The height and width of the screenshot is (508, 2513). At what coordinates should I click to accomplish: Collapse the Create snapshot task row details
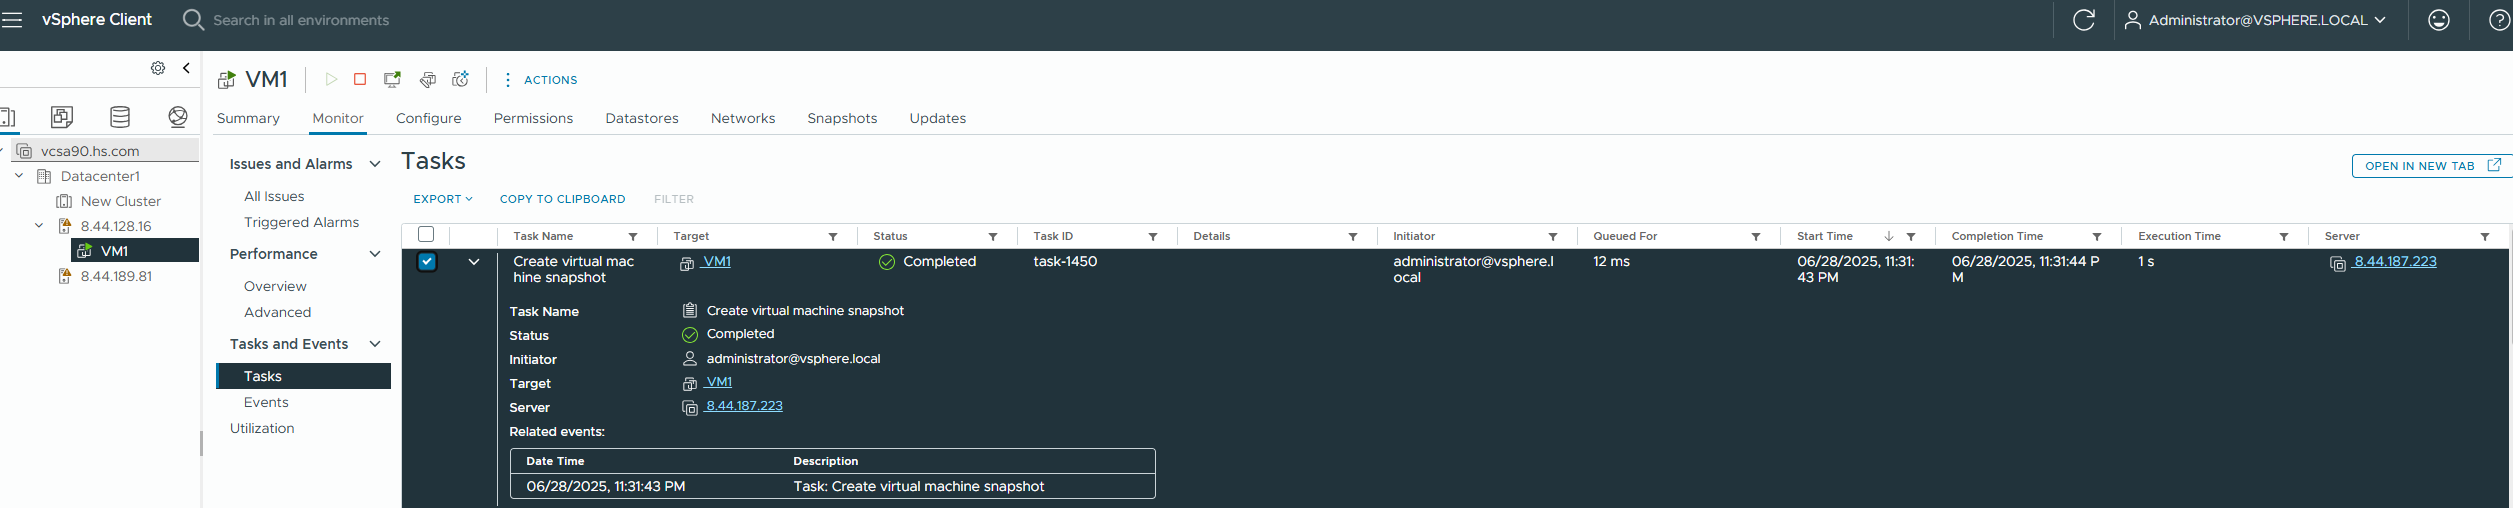click(x=474, y=262)
